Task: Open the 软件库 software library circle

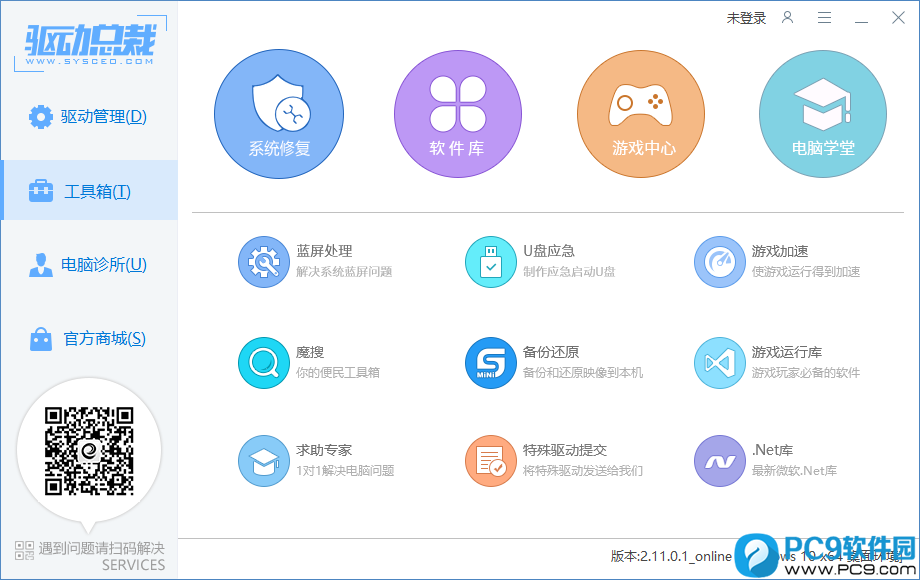Action: tap(457, 114)
